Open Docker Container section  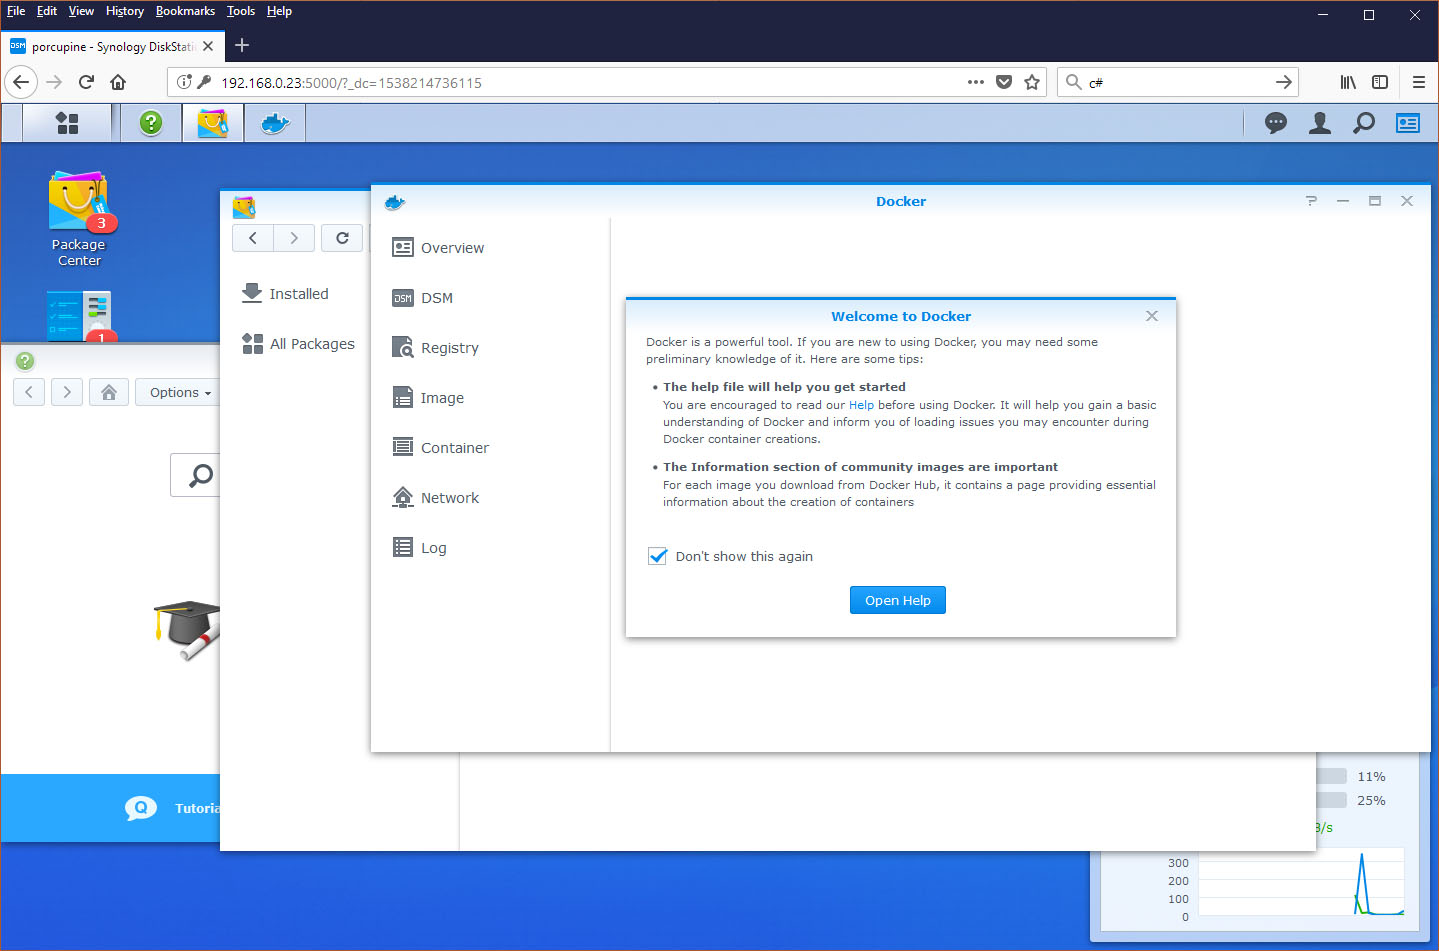coord(455,448)
